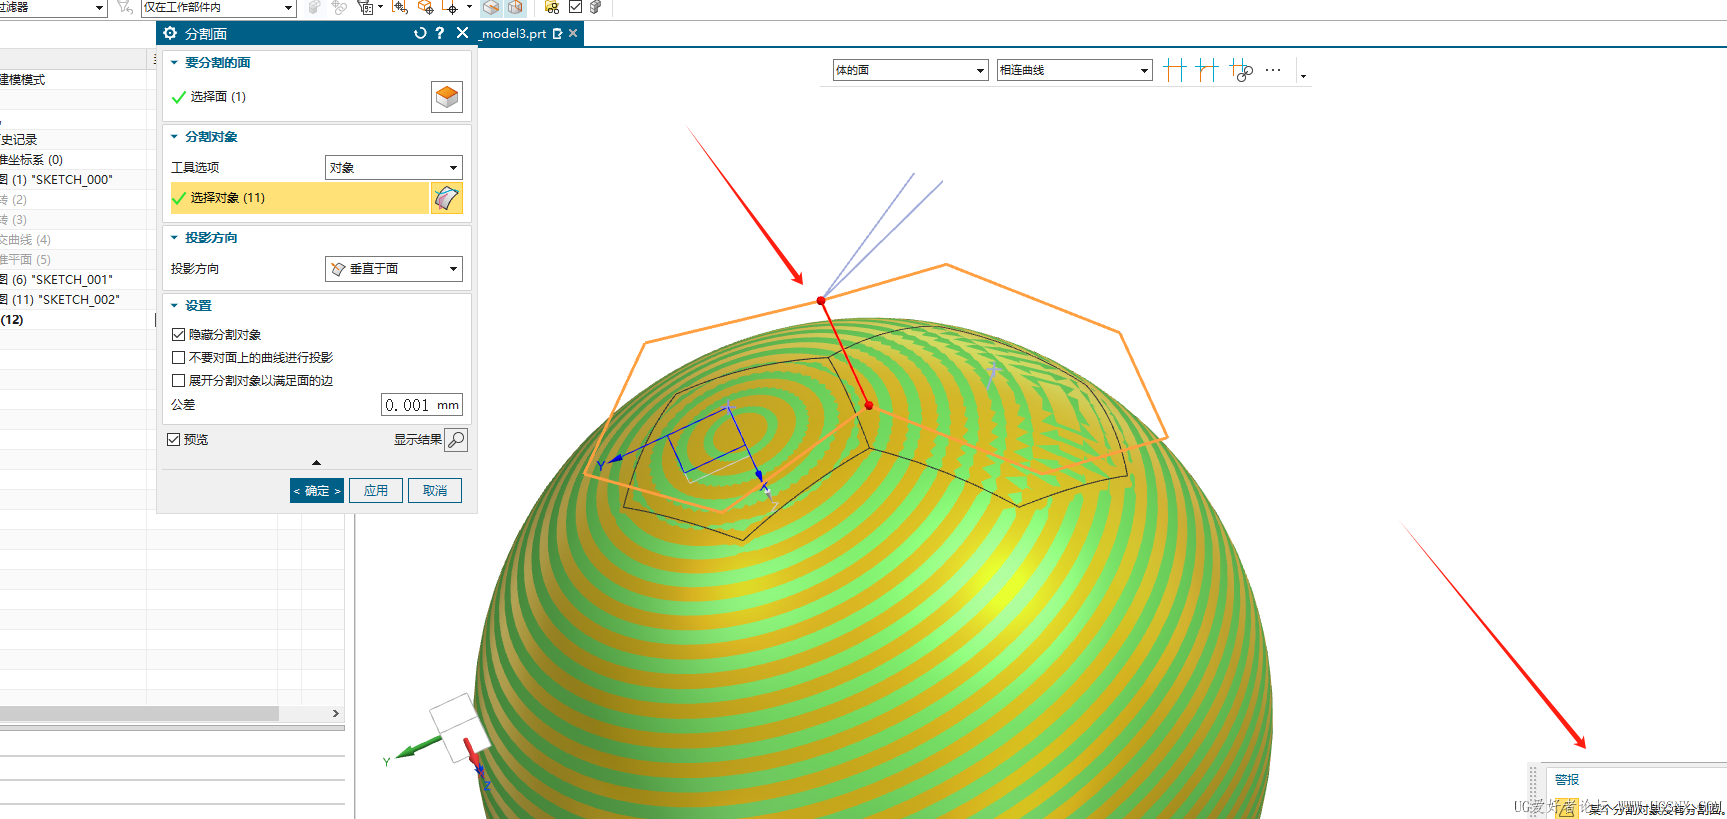Image resolution: width=1727 pixels, height=819 pixels.
Task: Select the 交曲线 (4) navigator item
Action: click(x=25, y=239)
